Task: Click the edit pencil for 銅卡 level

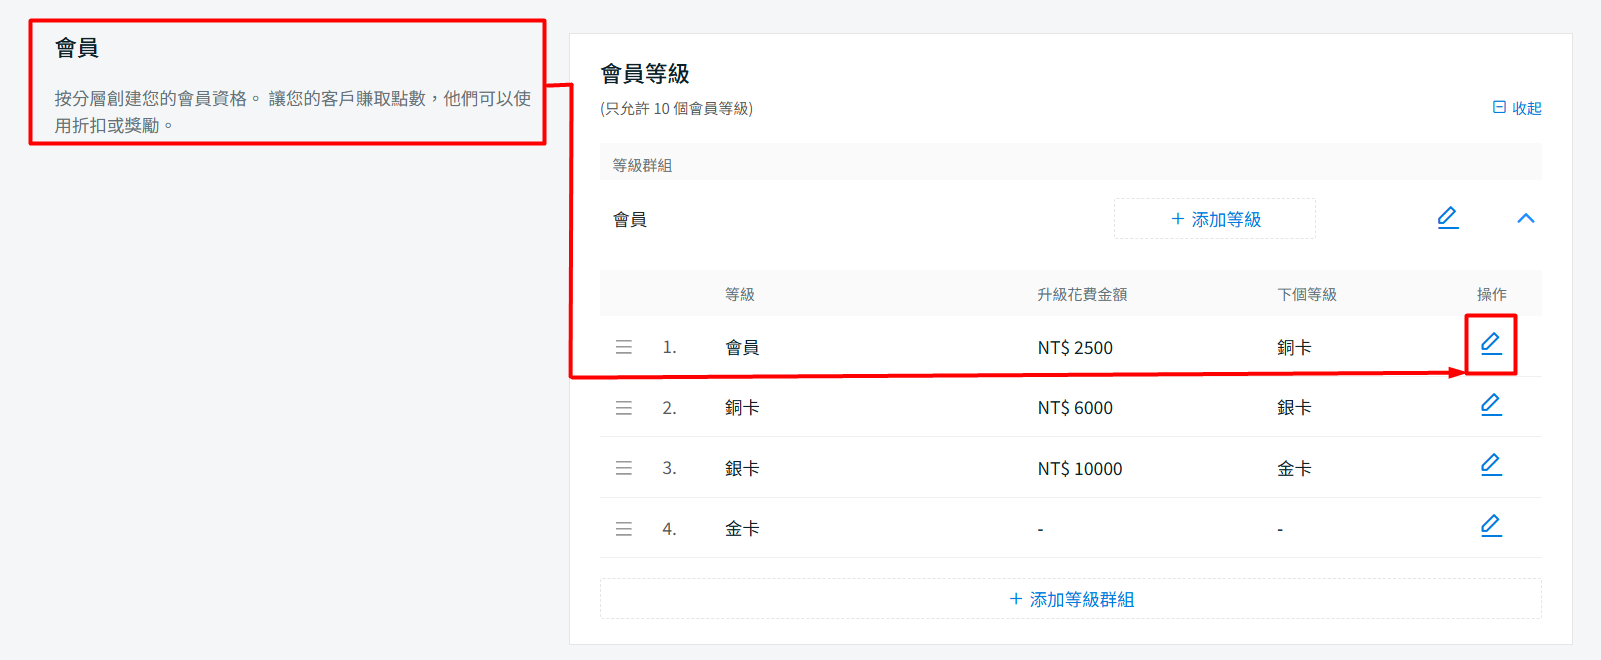Action: pyautogui.click(x=1490, y=405)
